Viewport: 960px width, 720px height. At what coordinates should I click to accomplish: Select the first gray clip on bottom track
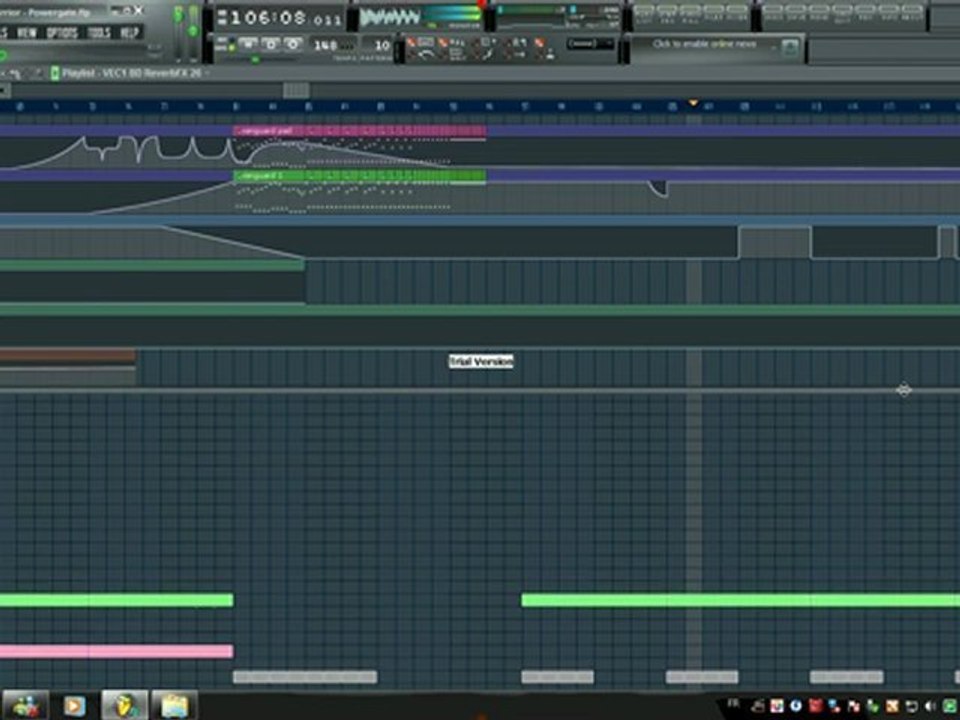pos(305,677)
